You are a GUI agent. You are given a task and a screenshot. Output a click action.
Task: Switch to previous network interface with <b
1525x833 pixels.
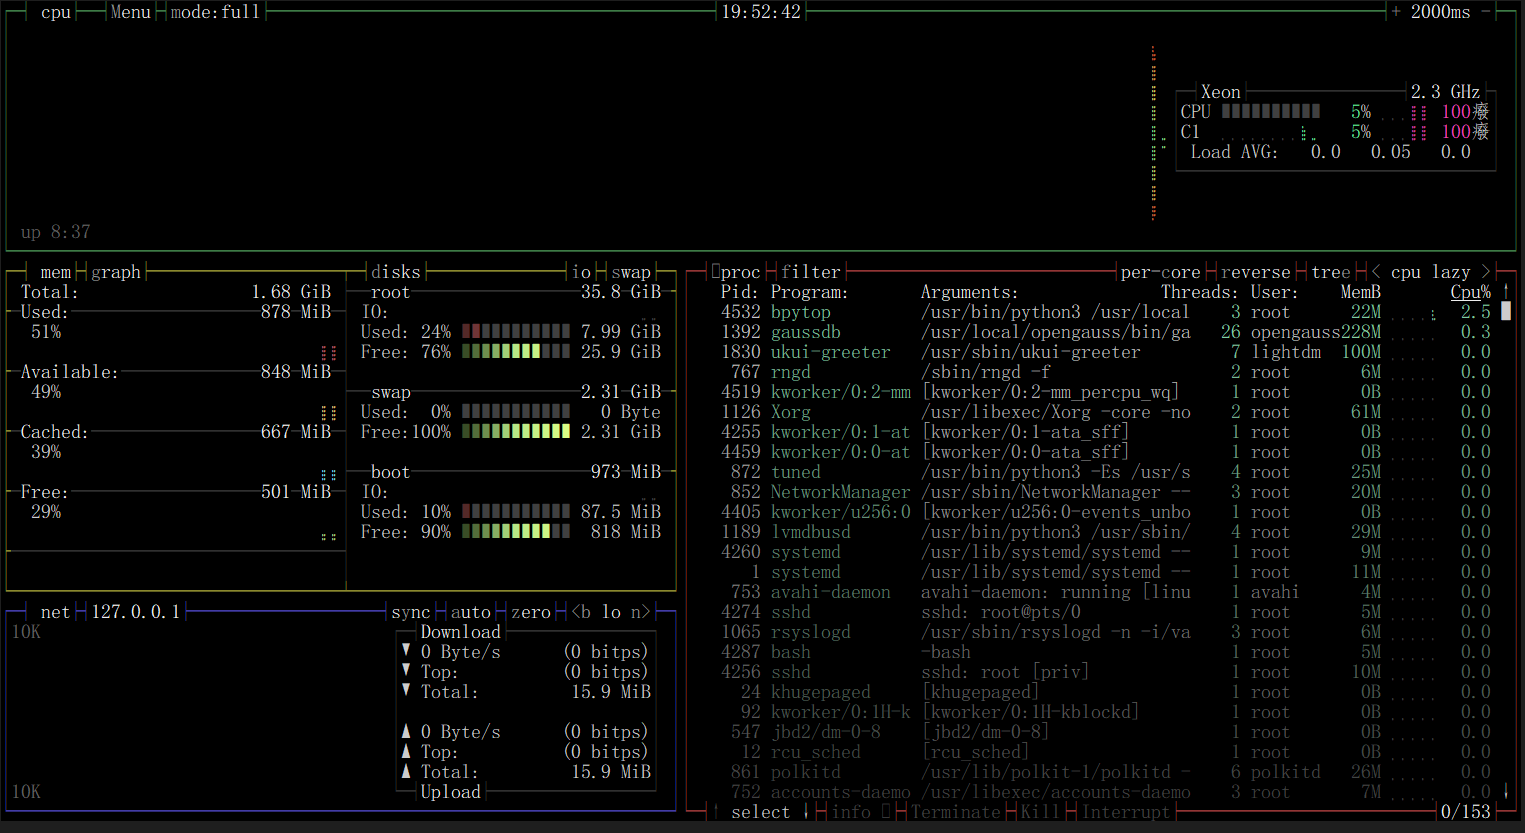581,612
